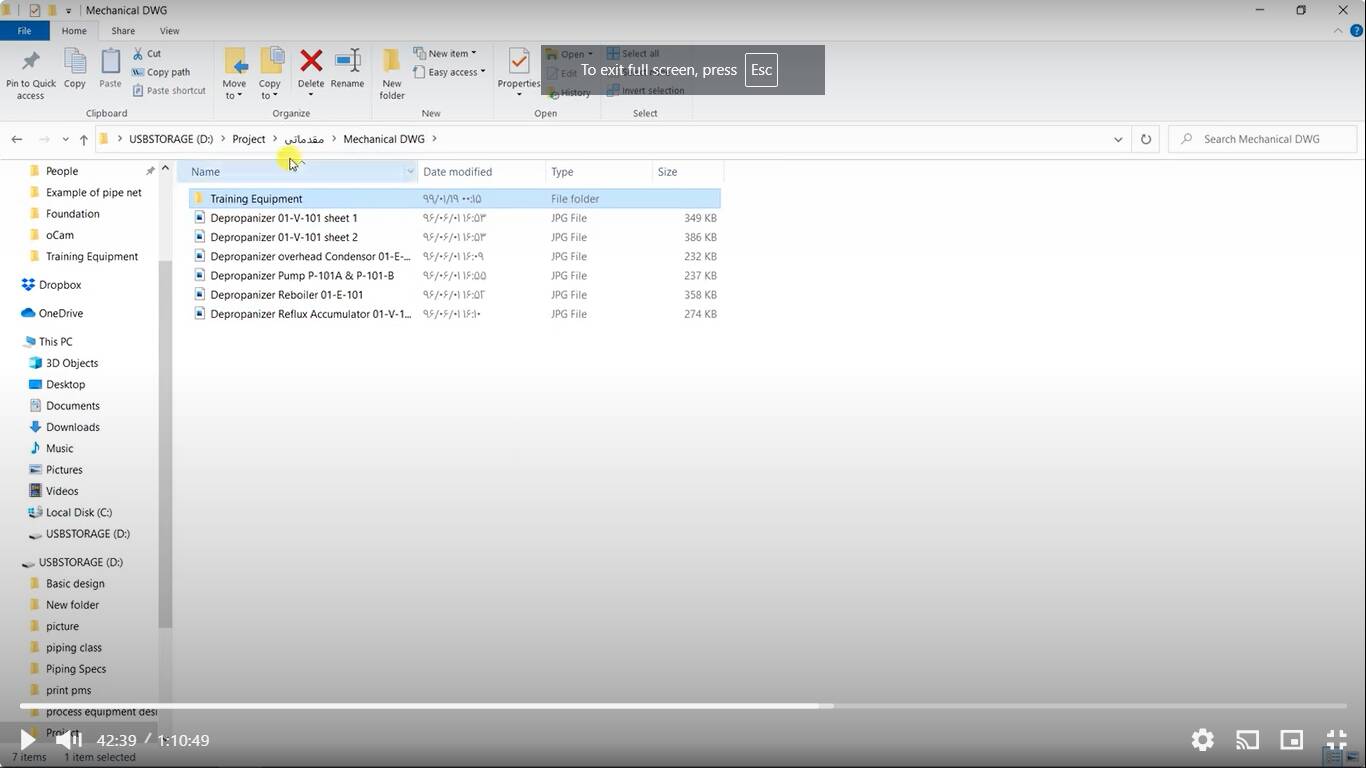The height and width of the screenshot is (768, 1366).
Task: Open video player settings gear
Action: (1202, 740)
